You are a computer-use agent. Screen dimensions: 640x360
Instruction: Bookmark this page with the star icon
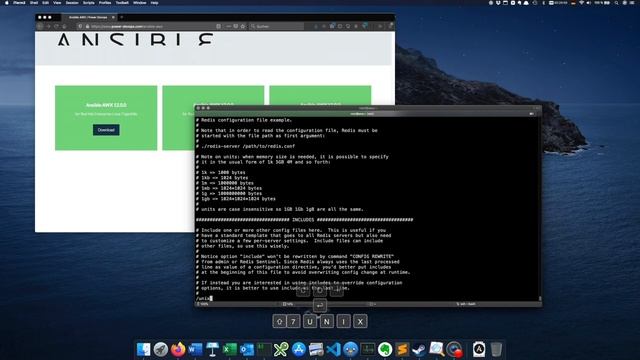pos(243,26)
